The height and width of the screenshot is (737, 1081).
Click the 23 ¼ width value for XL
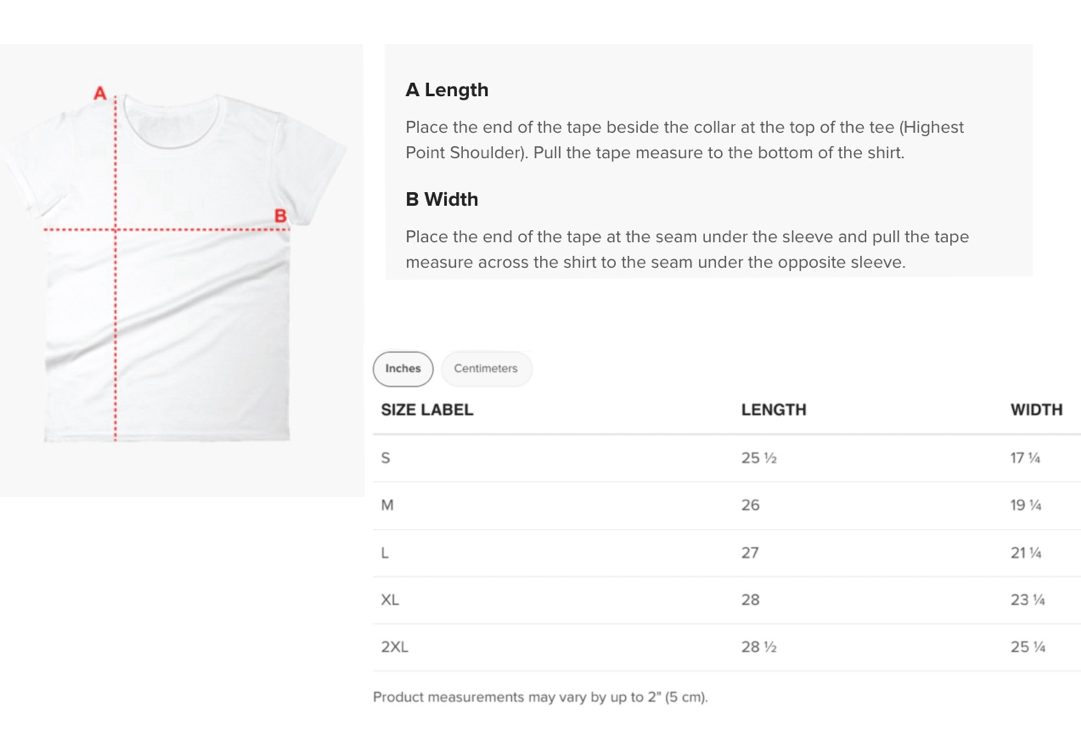[1028, 600]
